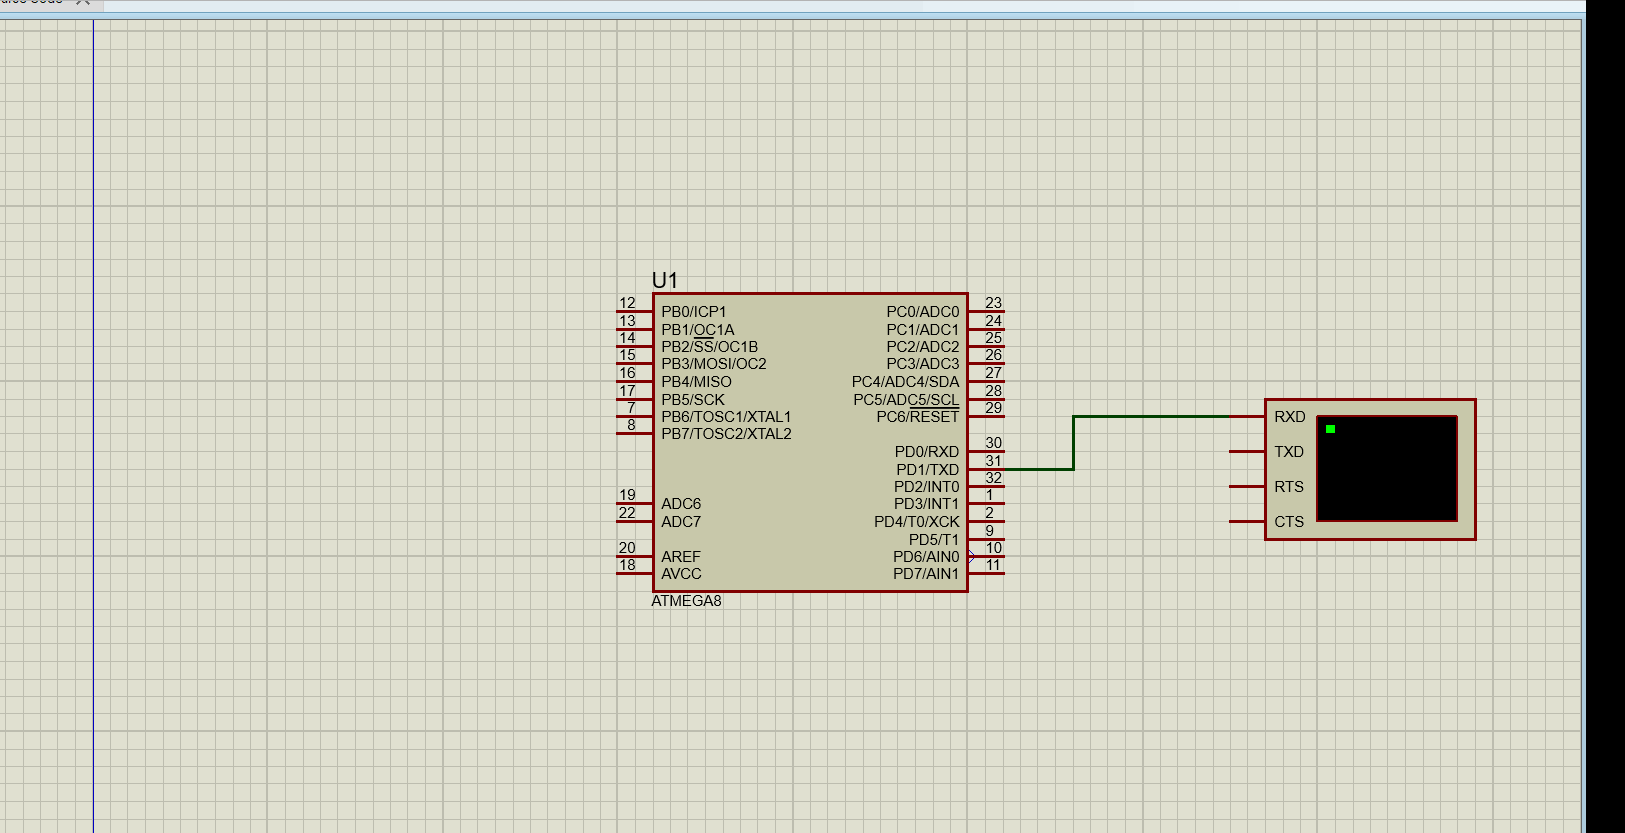This screenshot has width=1625, height=833.
Task: Click pin 8 of PB7/TOSC2/XTAL2
Action: (634, 434)
